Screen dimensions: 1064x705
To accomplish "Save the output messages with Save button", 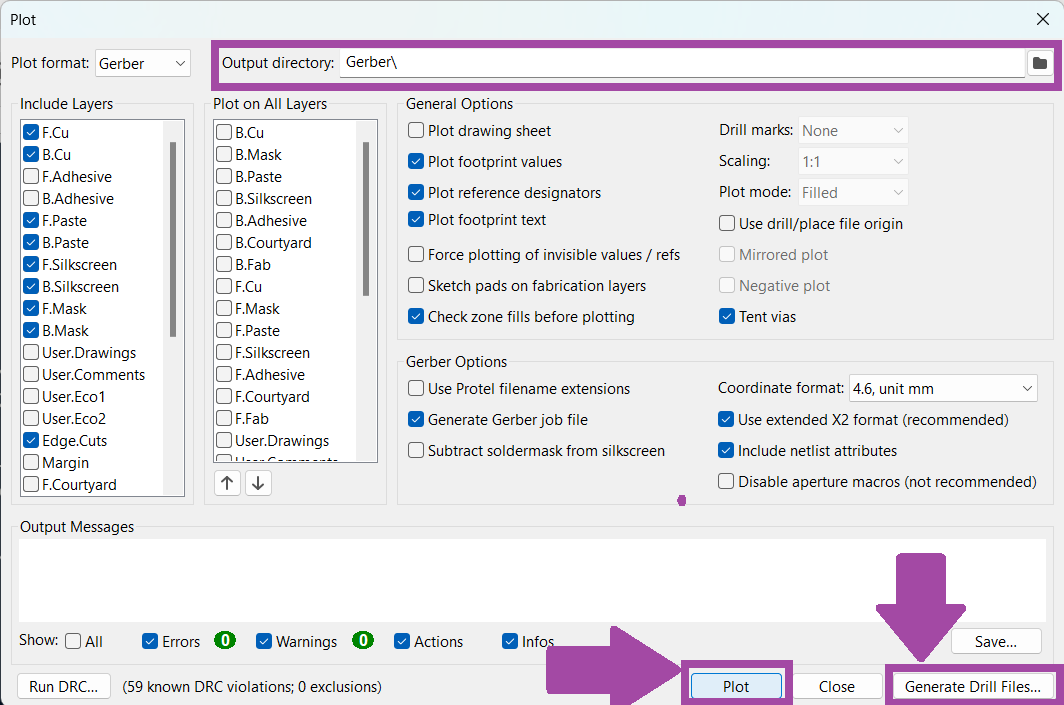I will coord(995,641).
